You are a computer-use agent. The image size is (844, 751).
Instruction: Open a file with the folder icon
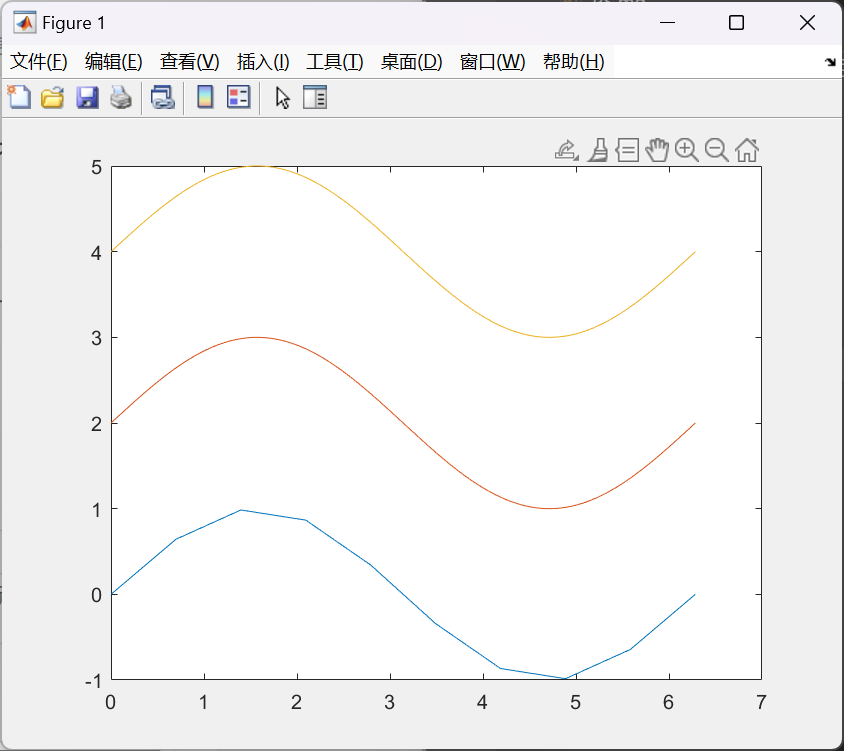(52, 97)
